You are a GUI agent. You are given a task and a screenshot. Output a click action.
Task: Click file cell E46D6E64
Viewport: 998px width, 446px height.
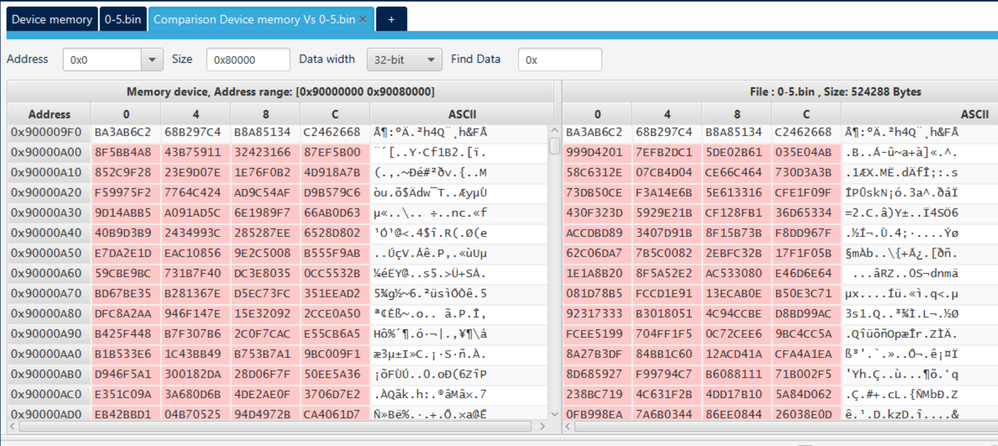806,274
